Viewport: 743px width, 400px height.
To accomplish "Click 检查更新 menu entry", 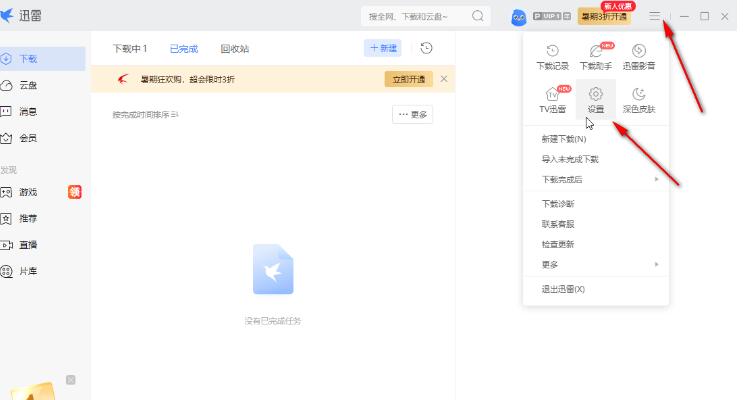I will point(596,245).
